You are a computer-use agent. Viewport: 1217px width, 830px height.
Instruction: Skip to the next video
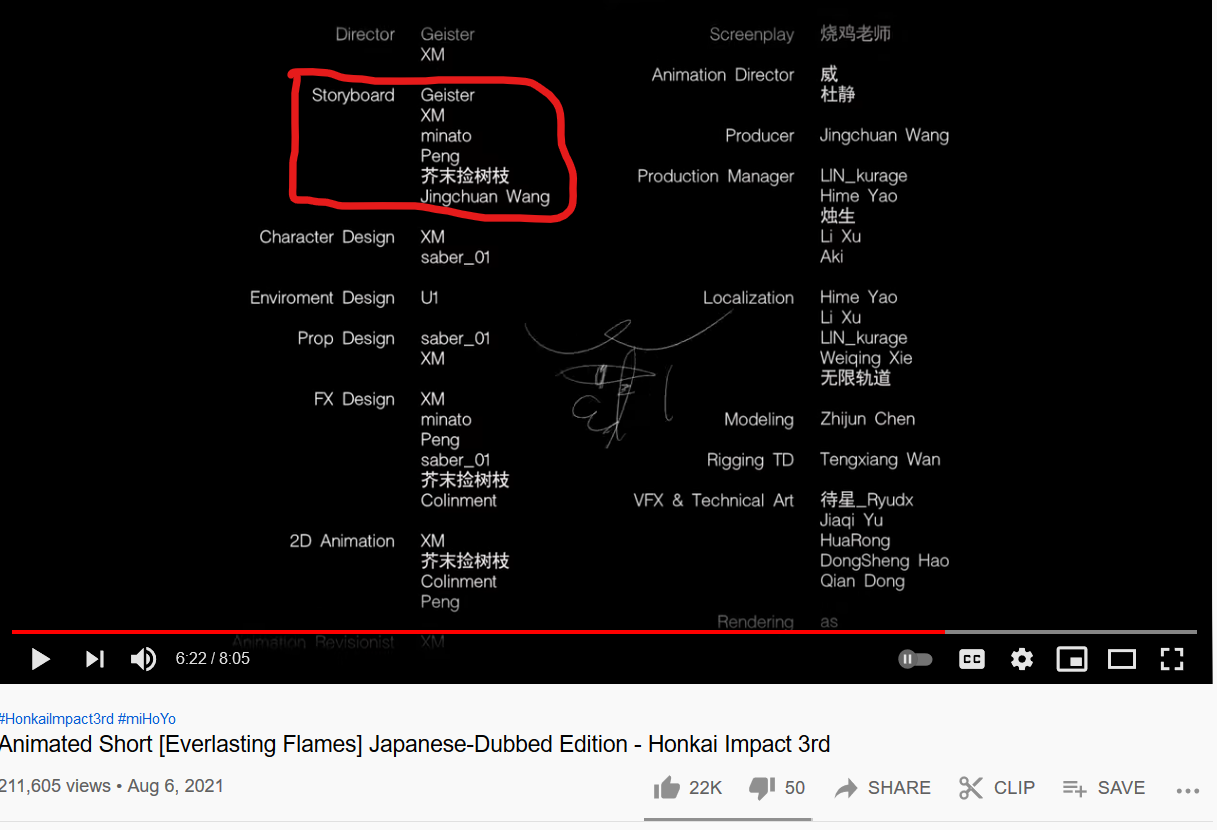(x=95, y=659)
